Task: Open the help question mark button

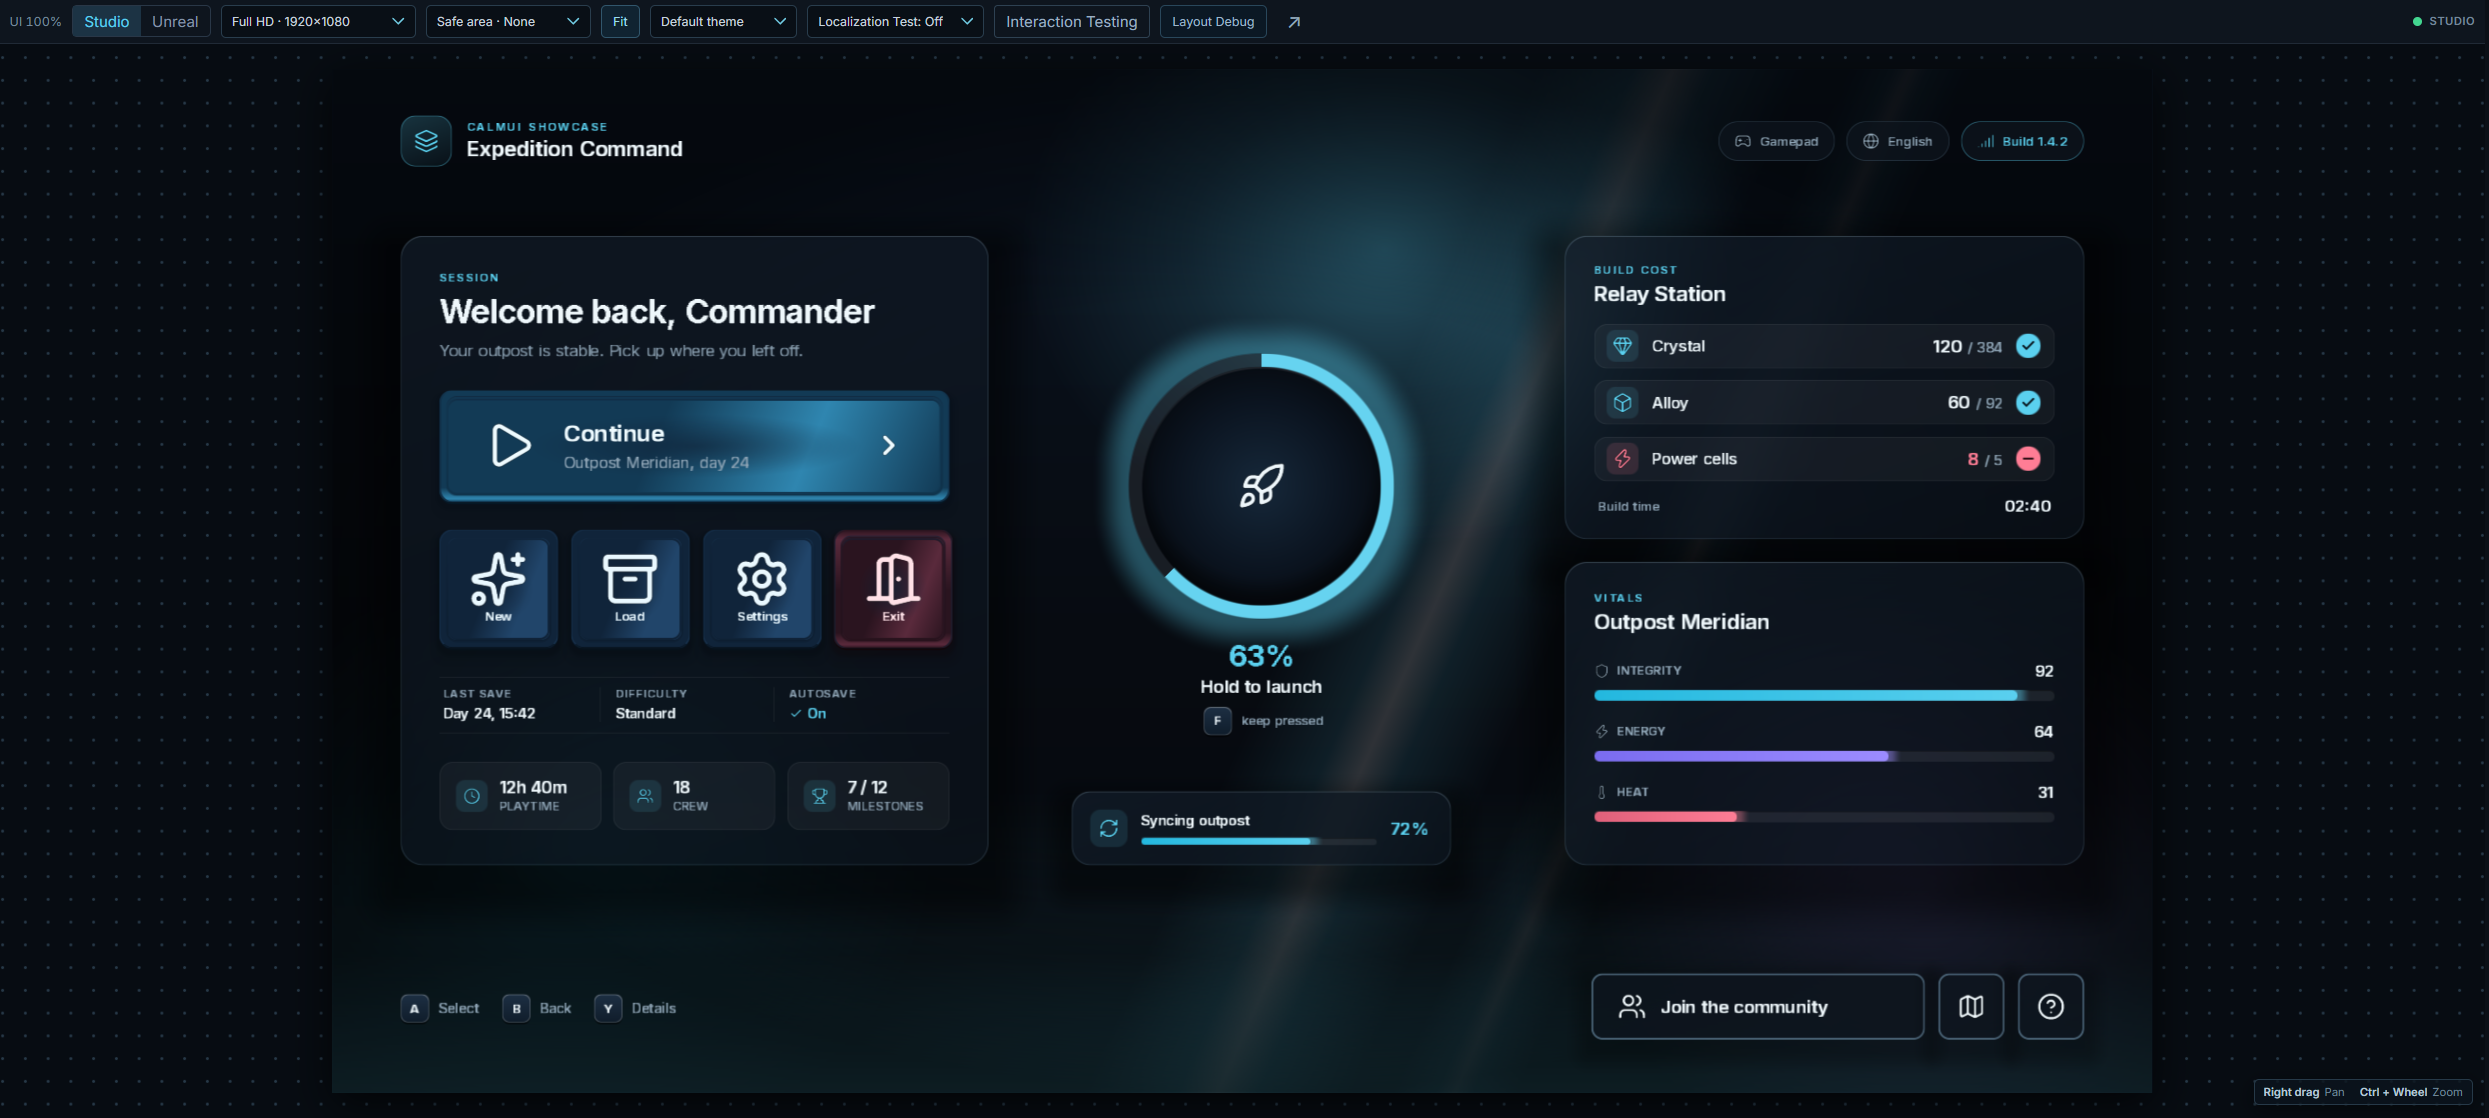Action: click(x=2050, y=1006)
